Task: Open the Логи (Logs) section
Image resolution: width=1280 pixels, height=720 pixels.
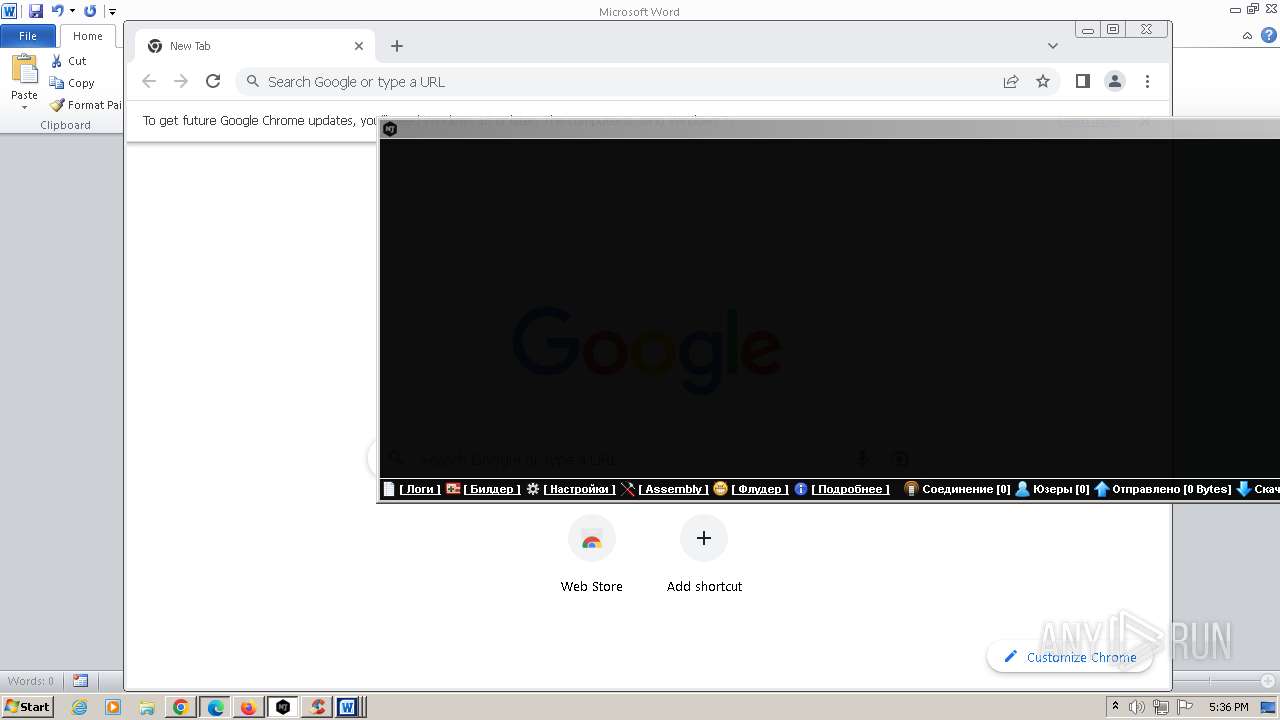Action: click(x=420, y=489)
